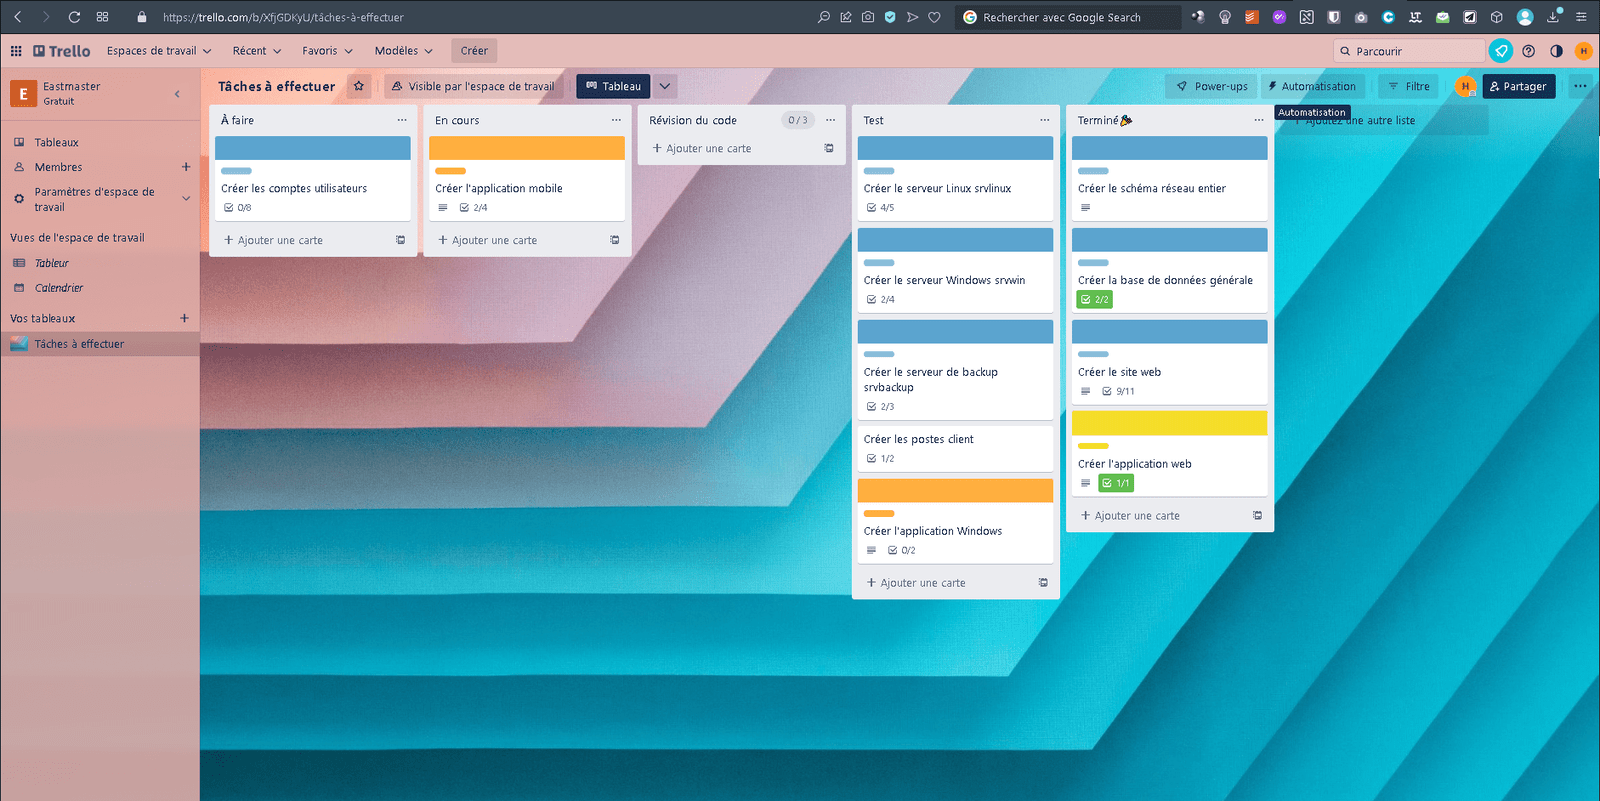The height and width of the screenshot is (801, 1600).
Task: Open the Tableur workspace view
Action: pyautogui.click(x=100, y=263)
